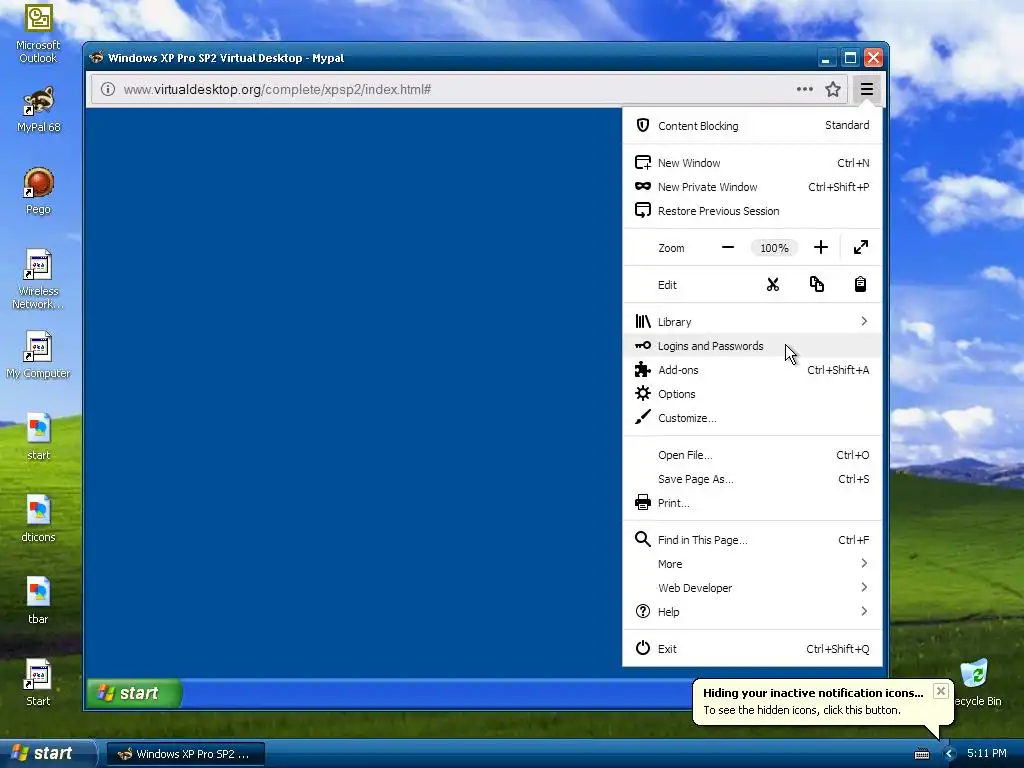Expand the More submenu arrow

864,564
